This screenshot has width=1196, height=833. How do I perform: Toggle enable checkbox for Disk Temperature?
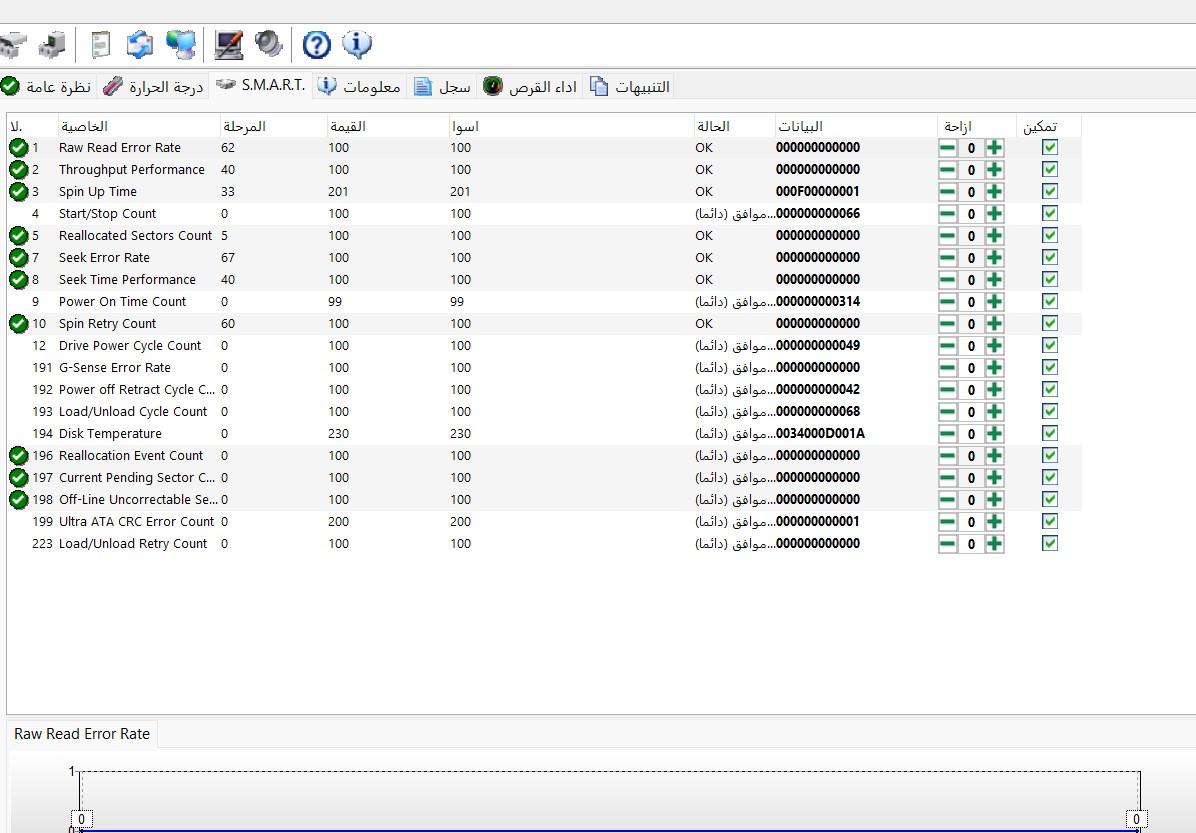pyautogui.click(x=1050, y=433)
